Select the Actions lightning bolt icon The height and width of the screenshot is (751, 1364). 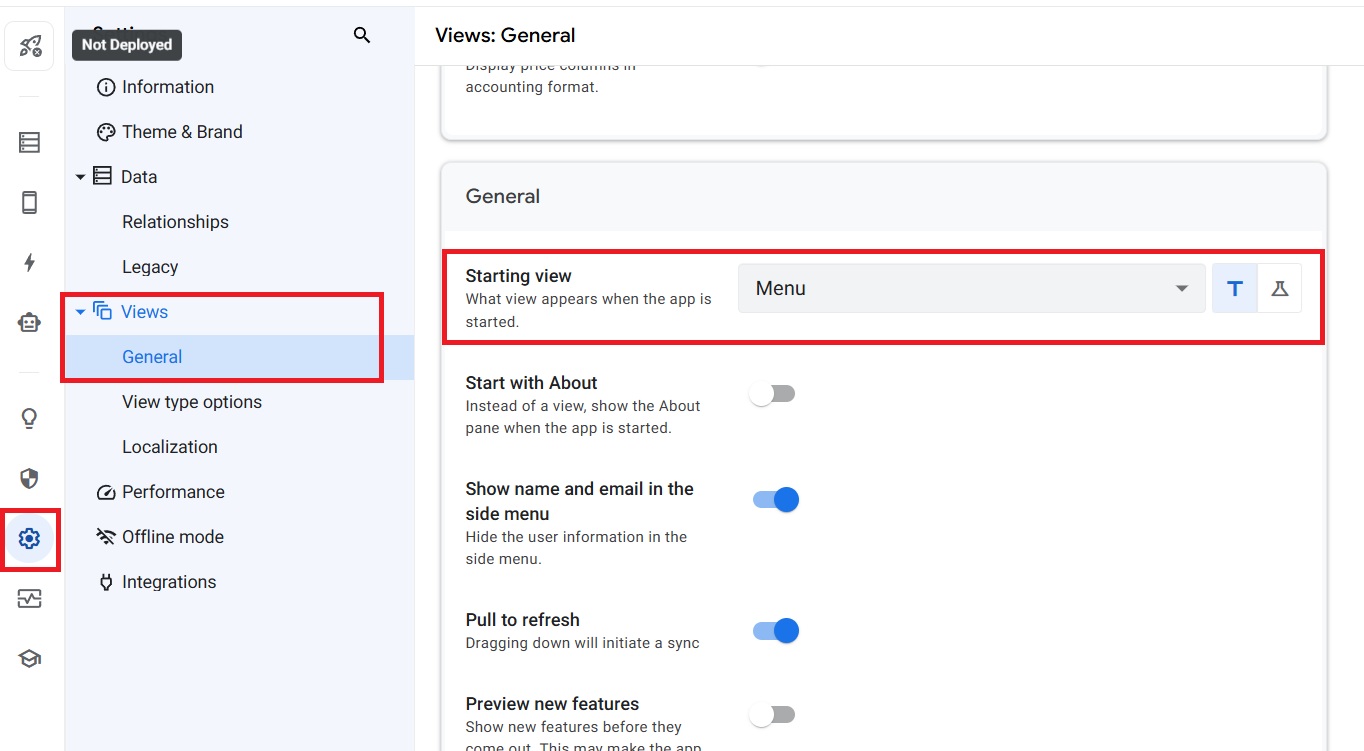click(x=29, y=263)
